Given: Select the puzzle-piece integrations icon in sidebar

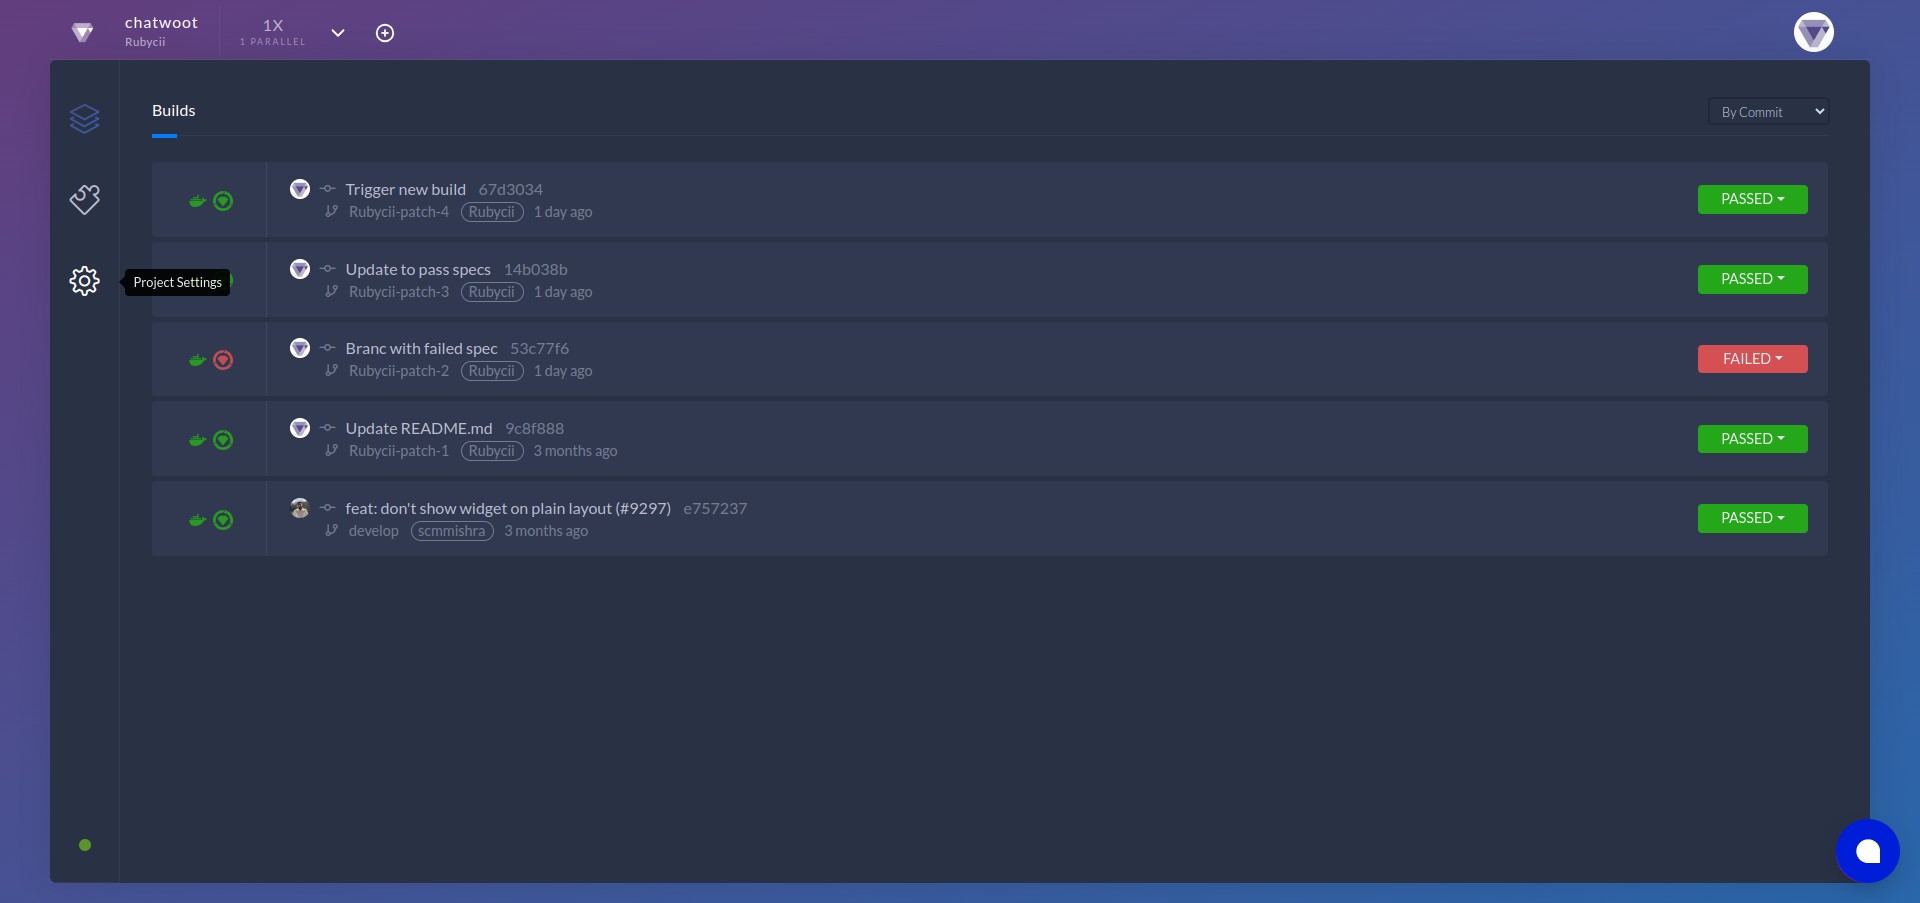Looking at the screenshot, I should click(x=85, y=199).
